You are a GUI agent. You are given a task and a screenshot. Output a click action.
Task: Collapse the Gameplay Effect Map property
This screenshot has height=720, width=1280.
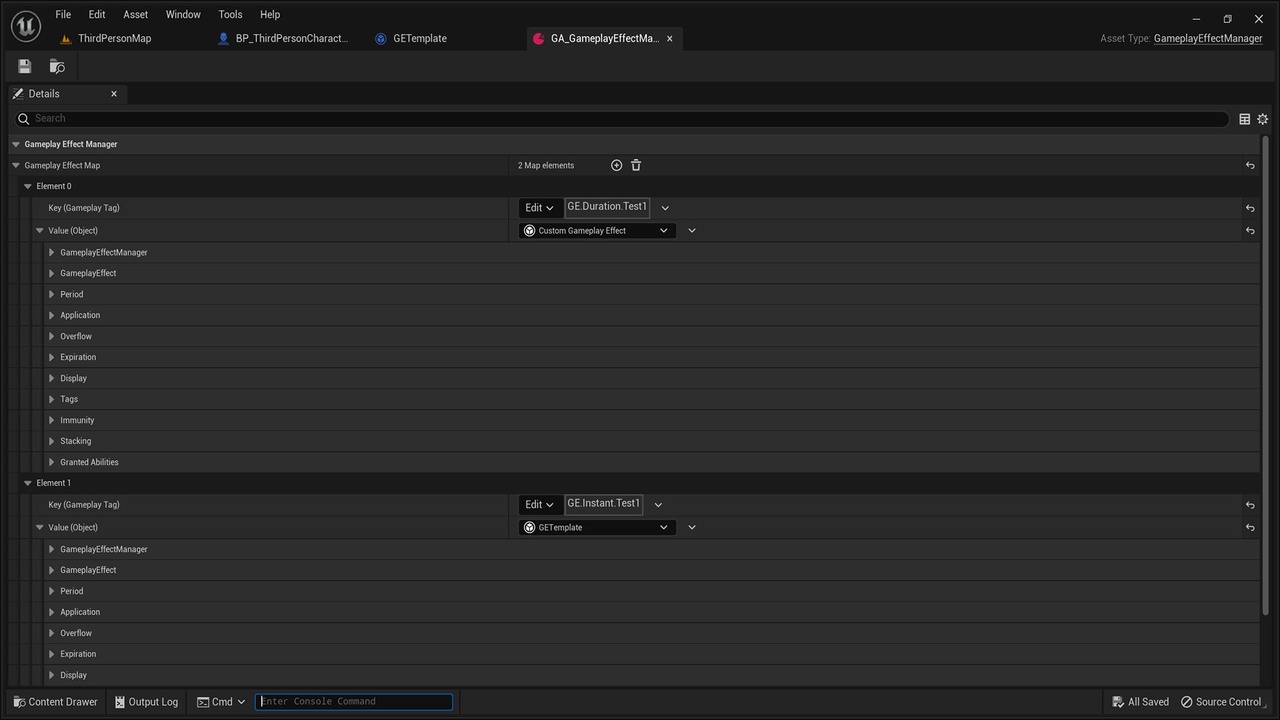pos(16,165)
